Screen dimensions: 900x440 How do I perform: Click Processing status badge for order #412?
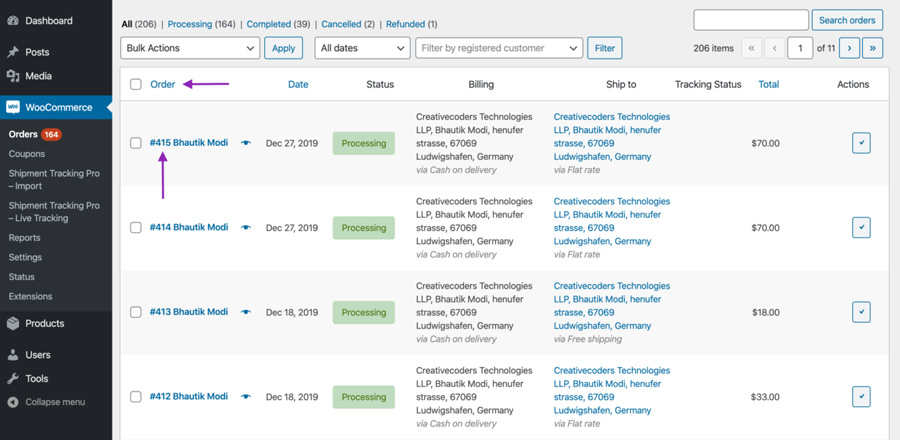click(x=364, y=397)
